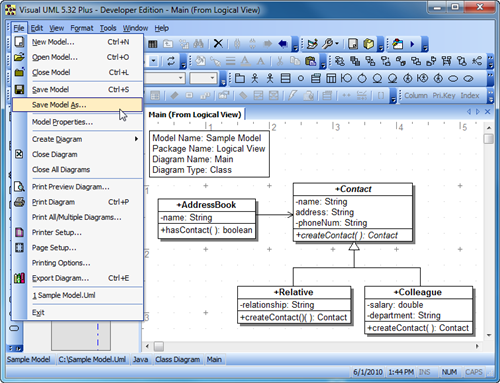Click Open Model folder icon in menu
Screen dimensions: 500x383
click(x=19, y=57)
